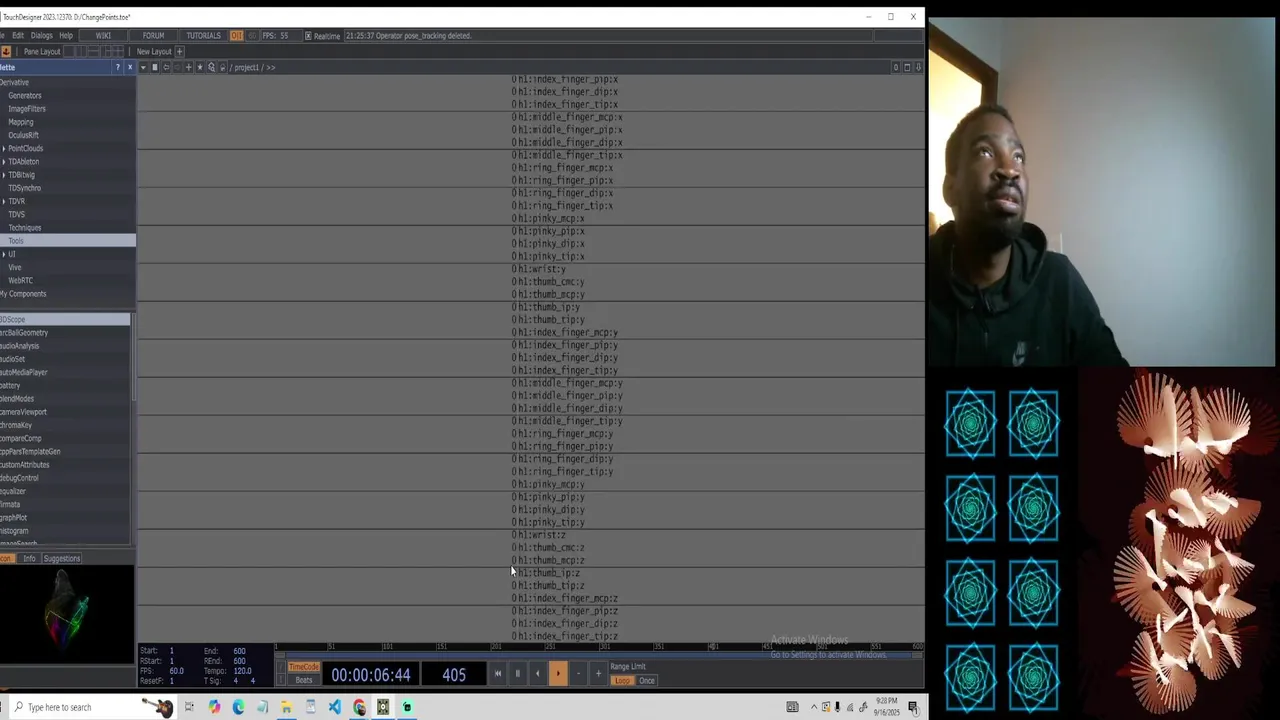Pause the timeline playback
Viewport: 1280px width, 720px height.
[x=518, y=674]
